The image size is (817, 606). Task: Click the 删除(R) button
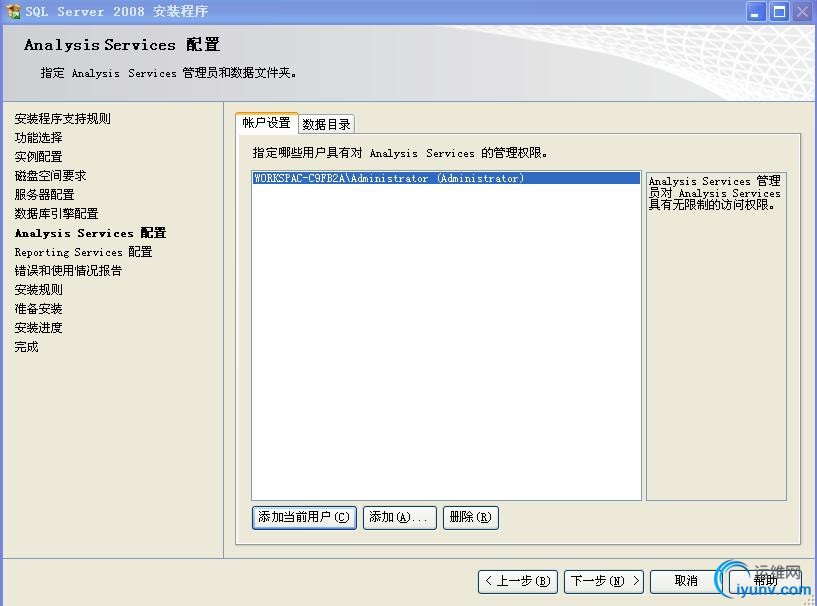(x=471, y=517)
